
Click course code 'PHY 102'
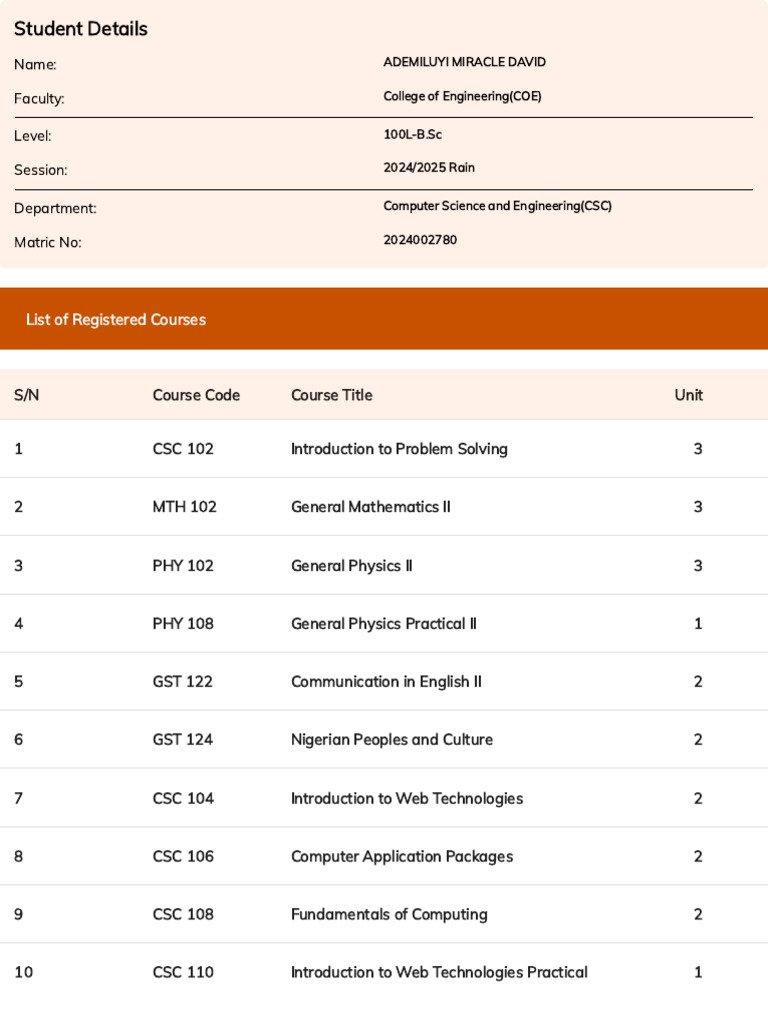pyautogui.click(x=183, y=566)
